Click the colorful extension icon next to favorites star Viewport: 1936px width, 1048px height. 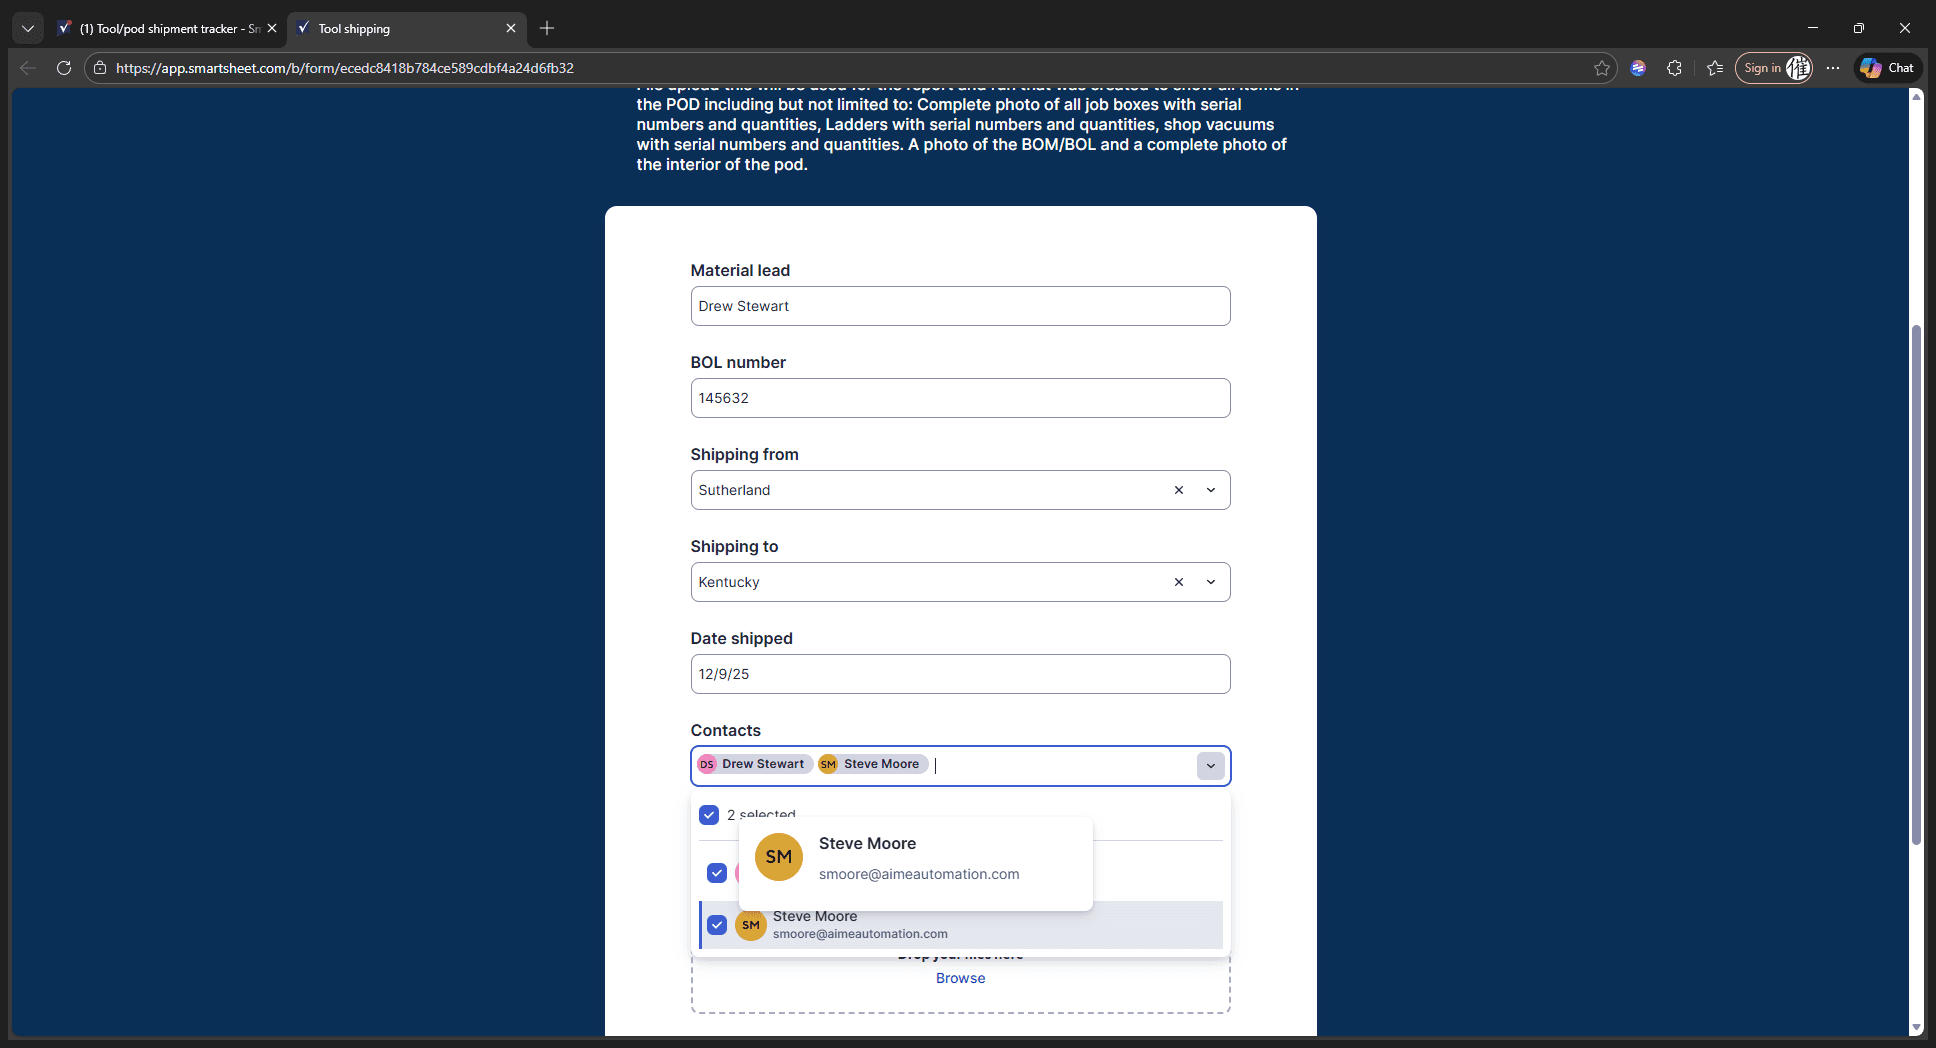pyautogui.click(x=1638, y=68)
